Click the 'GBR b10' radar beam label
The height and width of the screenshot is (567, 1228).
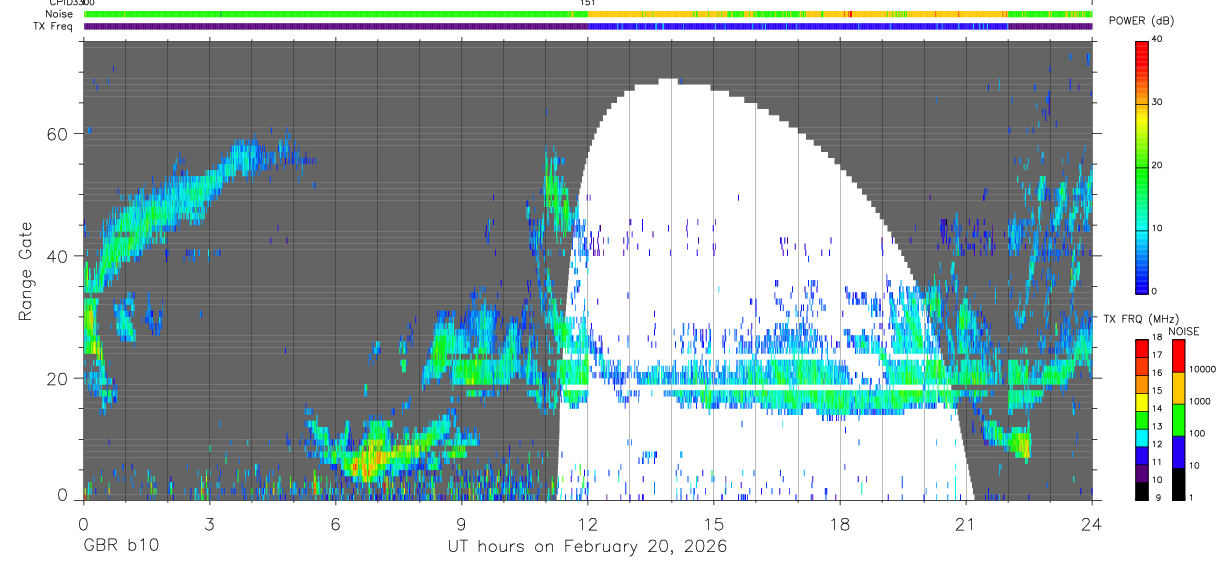click(x=120, y=547)
